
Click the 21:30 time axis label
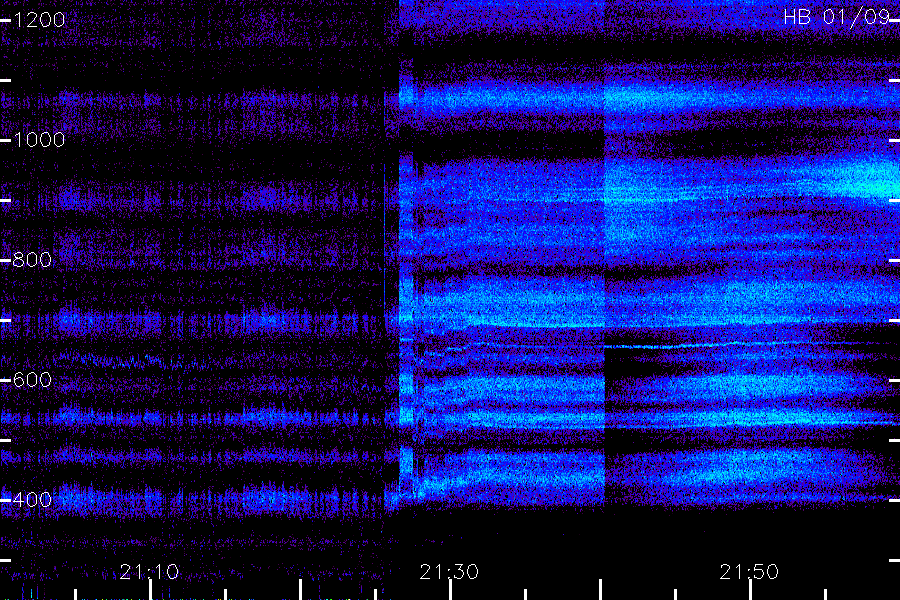point(449,572)
